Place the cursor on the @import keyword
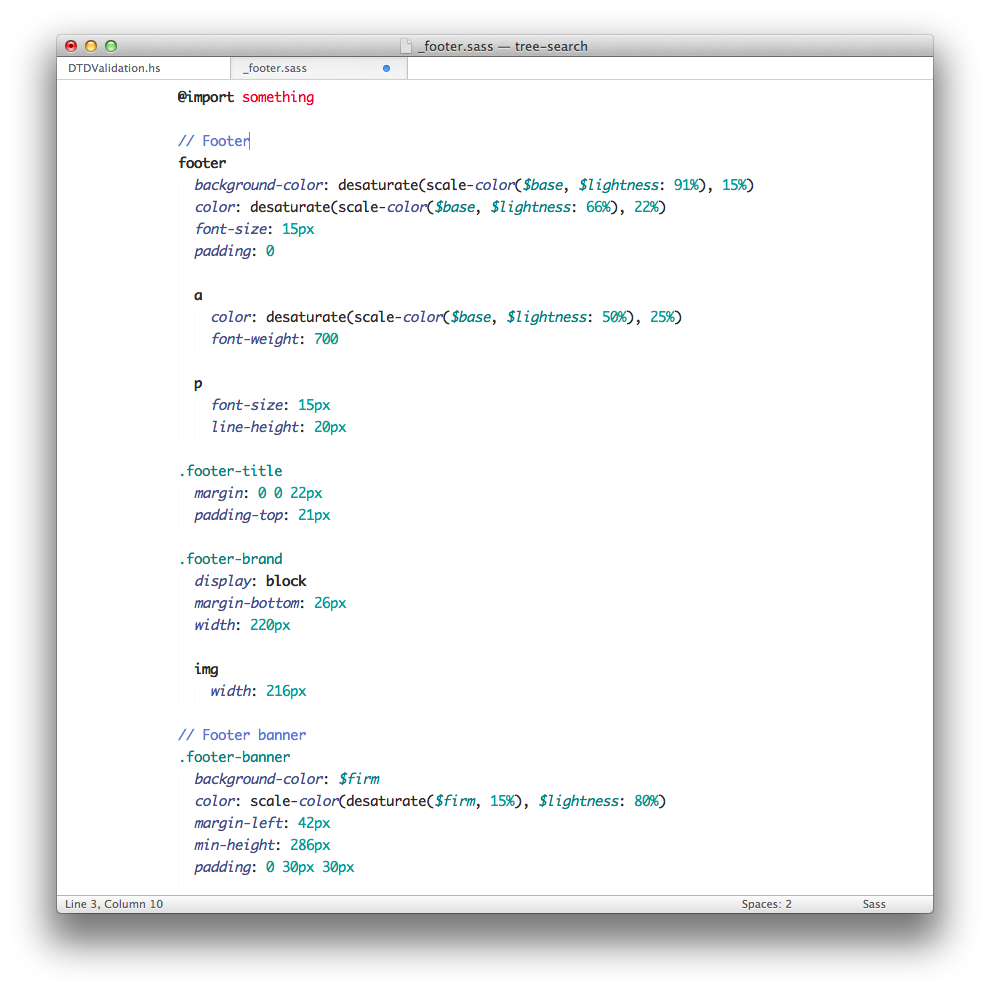 (x=206, y=97)
